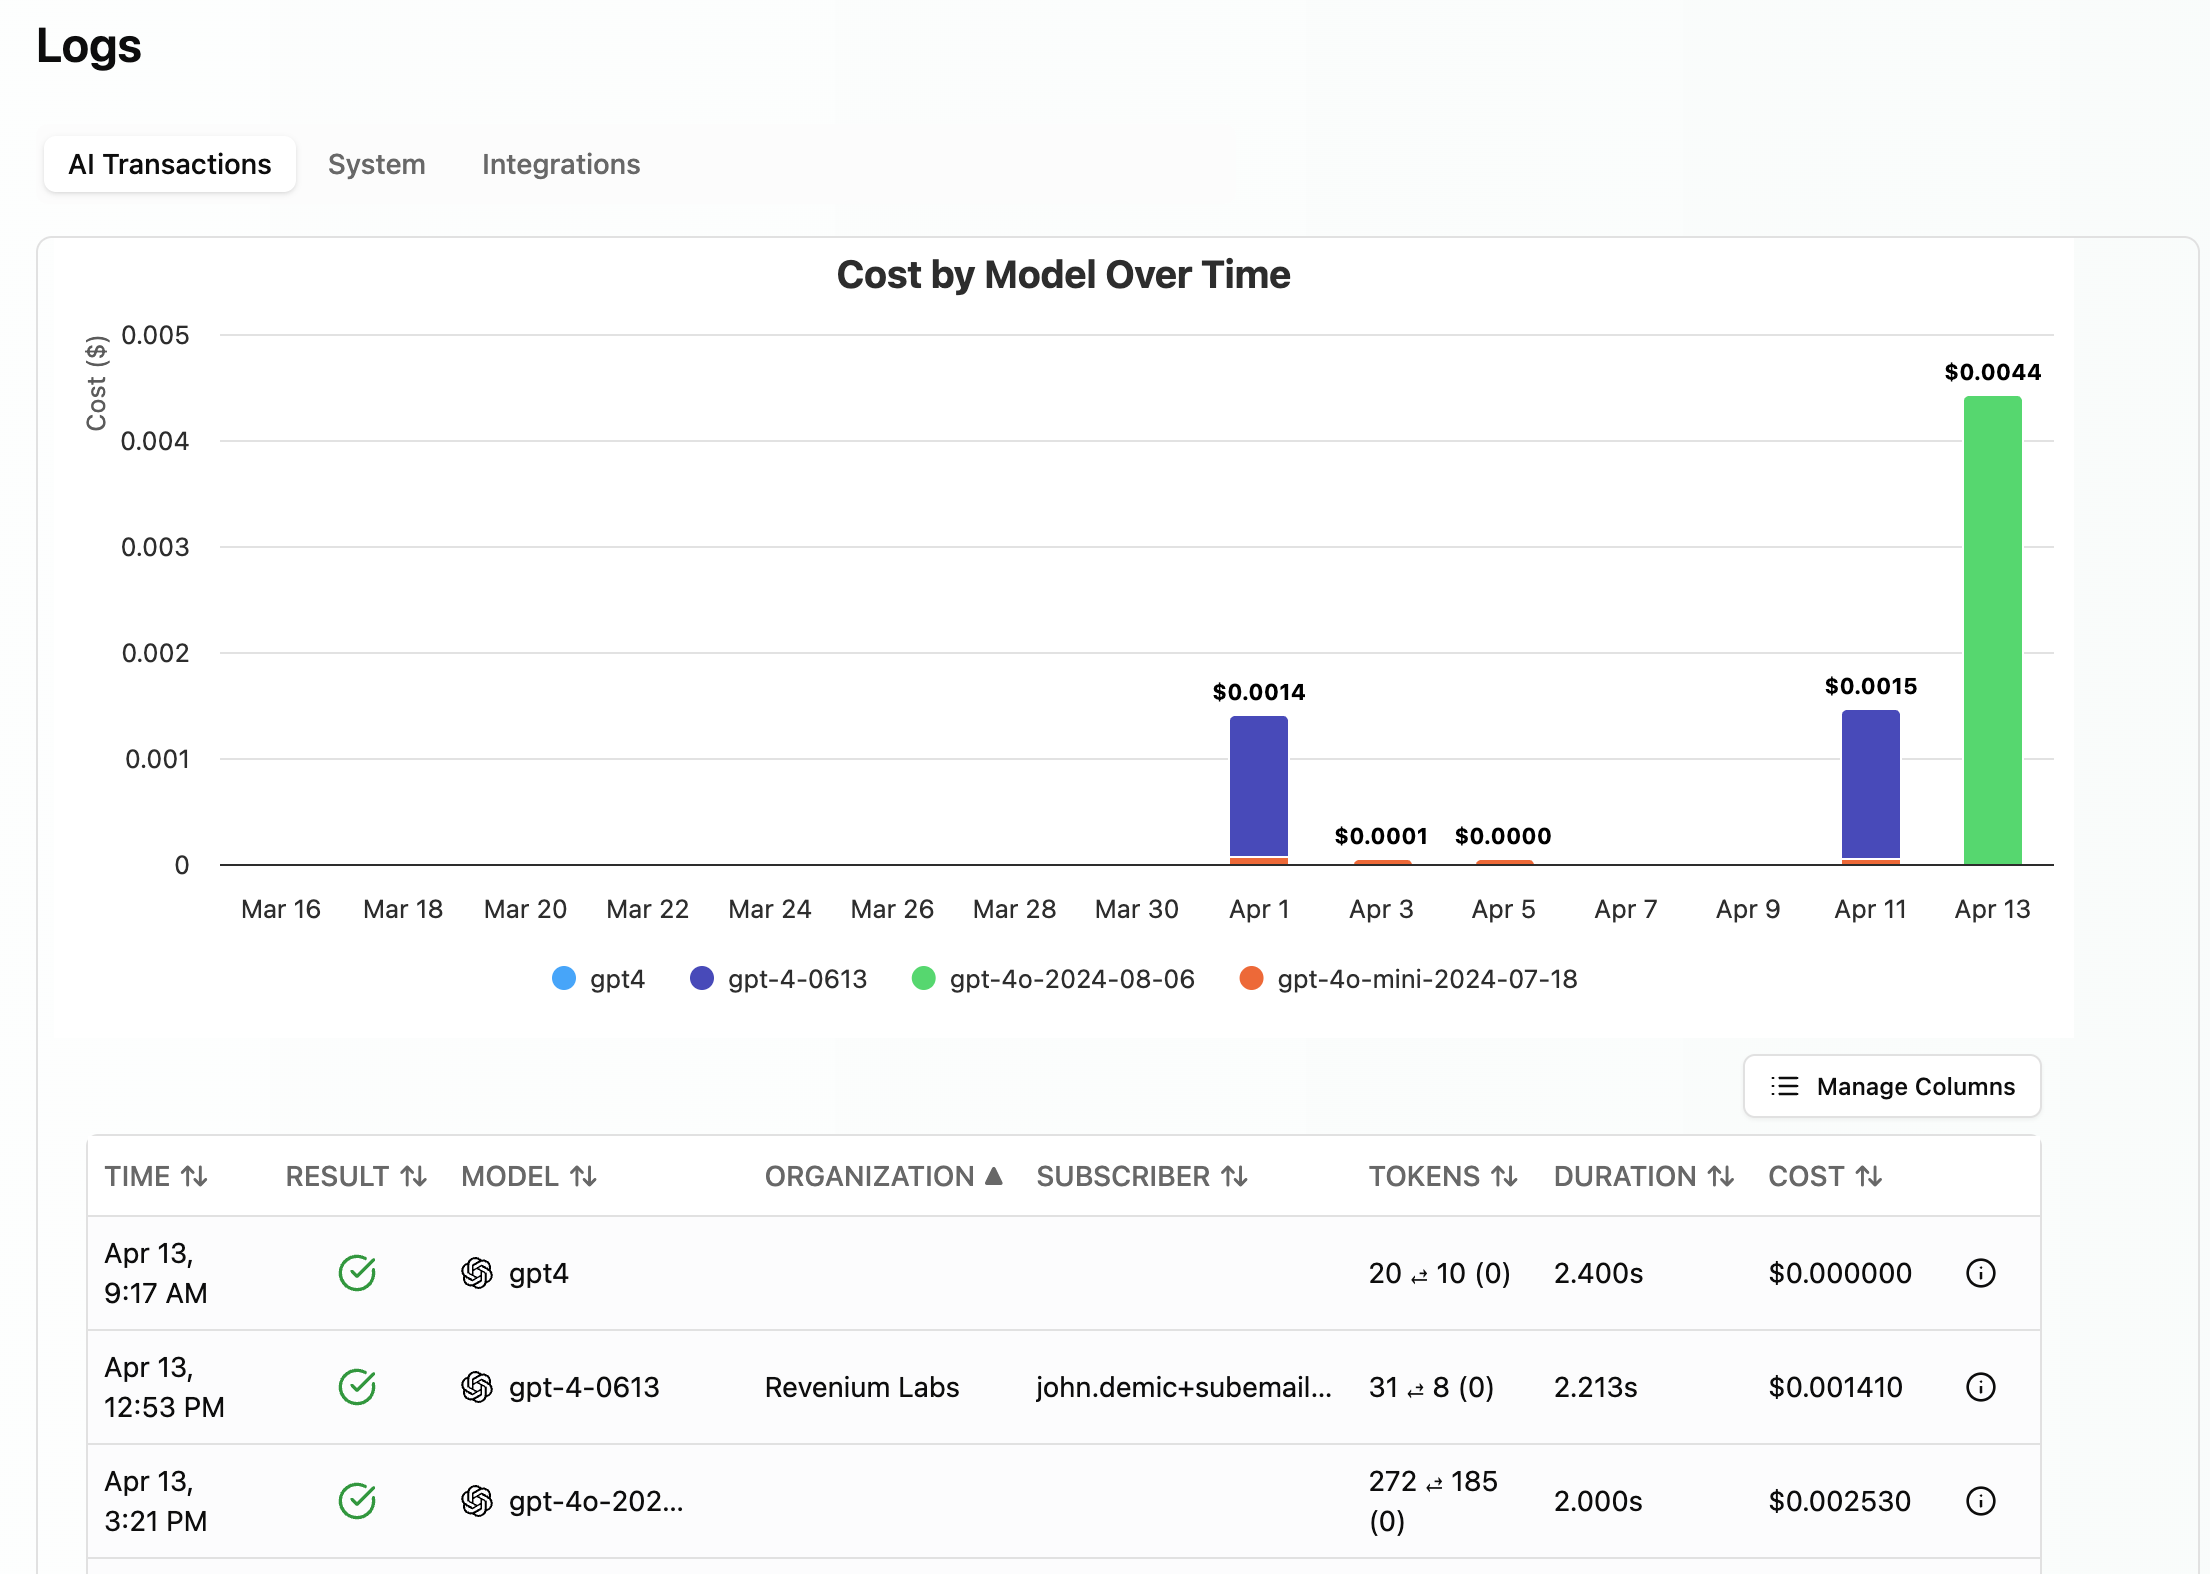The width and height of the screenshot is (2210, 1574).
Task: Click the green Apr 13 cost bar
Action: [1992, 630]
